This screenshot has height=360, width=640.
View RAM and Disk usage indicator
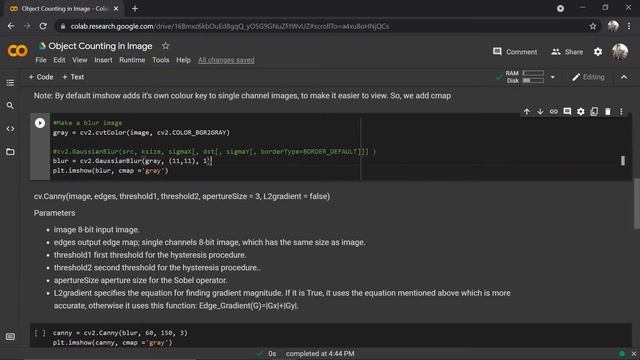click(x=524, y=77)
